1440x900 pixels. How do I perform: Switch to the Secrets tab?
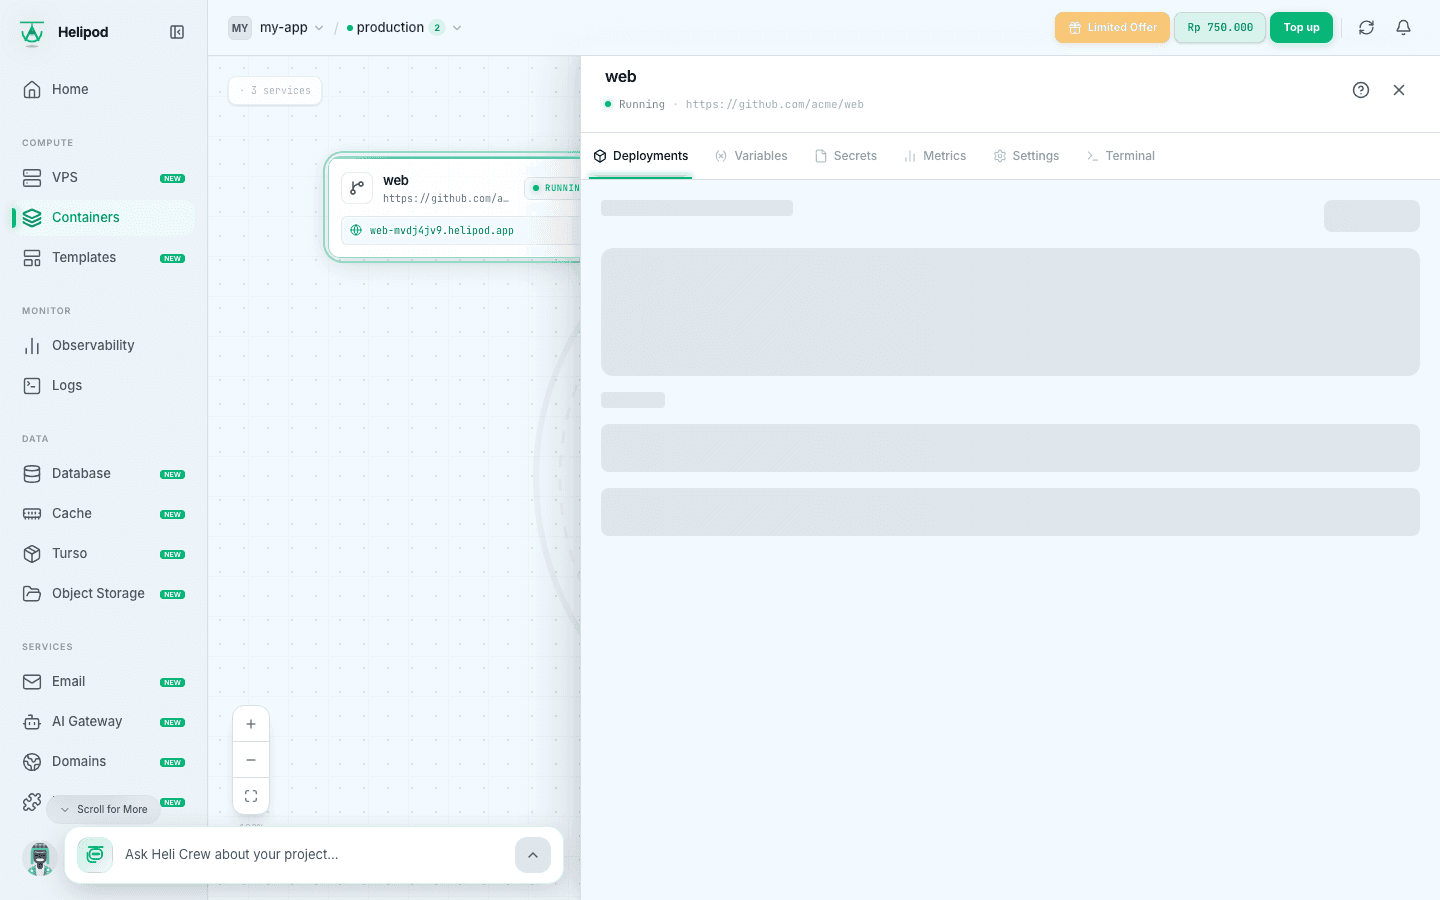(846, 156)
